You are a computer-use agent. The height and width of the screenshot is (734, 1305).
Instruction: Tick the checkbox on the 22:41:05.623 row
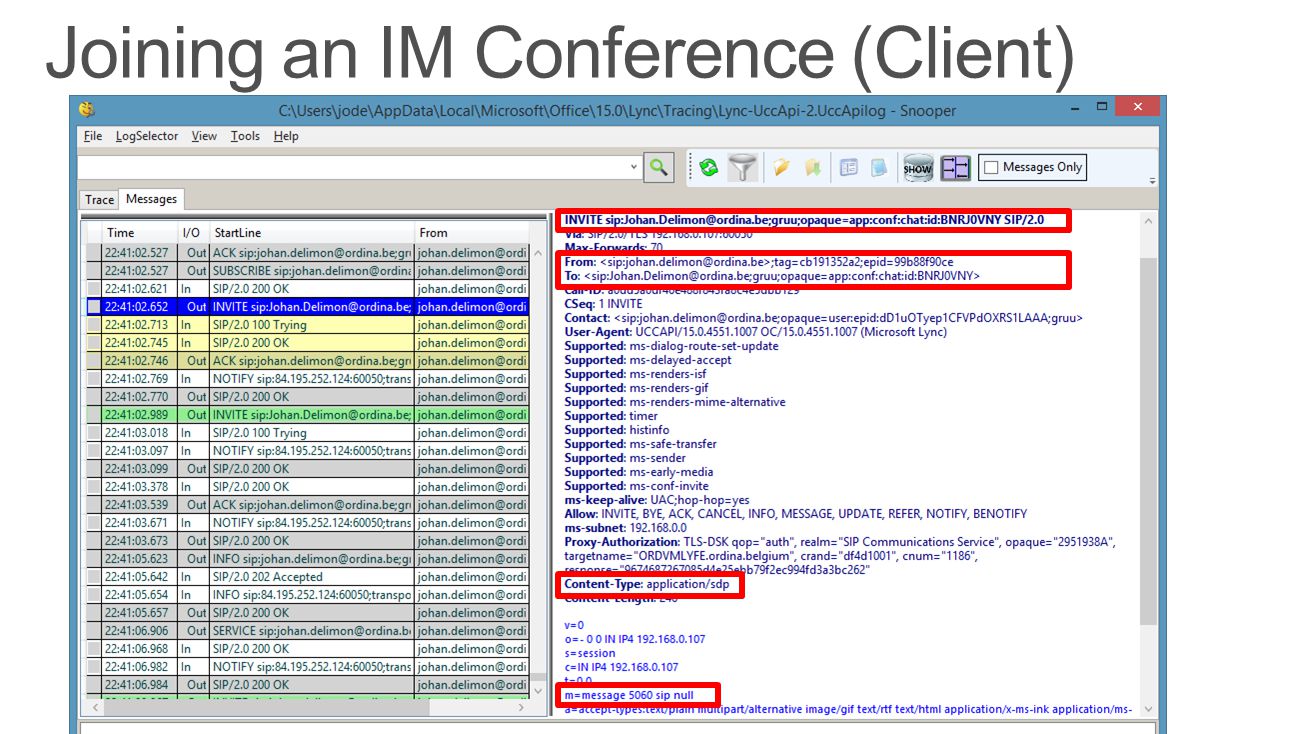click(94, 559)
